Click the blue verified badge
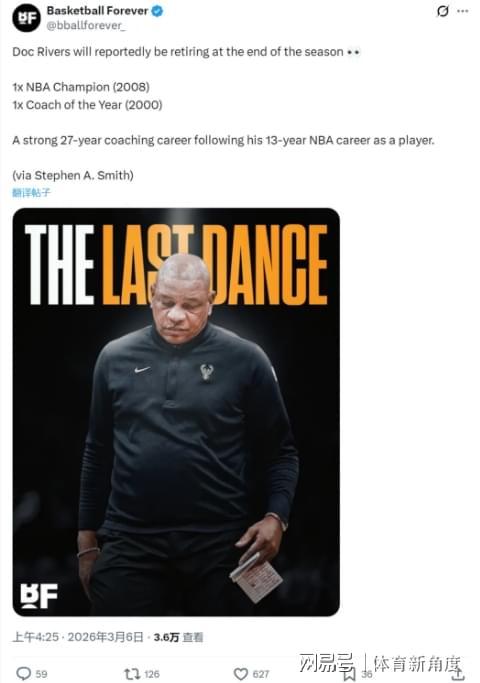The width and height of the screenshot is (480, 683). [x=157, y=11]
